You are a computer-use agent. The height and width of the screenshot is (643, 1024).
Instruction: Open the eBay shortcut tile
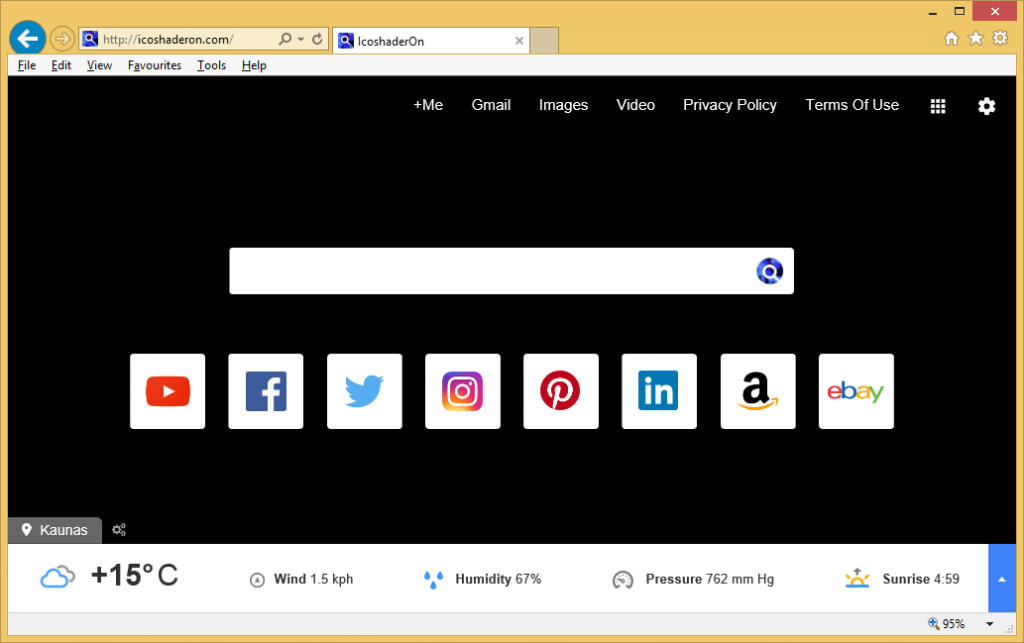click(856, 391)
